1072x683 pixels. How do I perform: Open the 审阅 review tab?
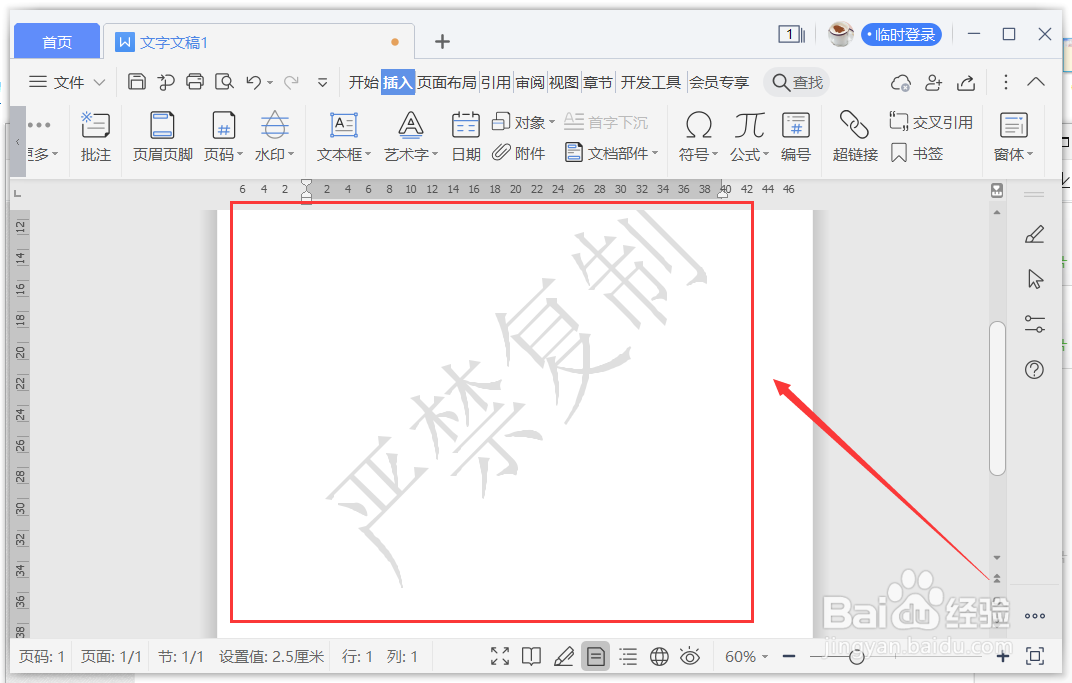pyautogui.click(x=529, y=82)
